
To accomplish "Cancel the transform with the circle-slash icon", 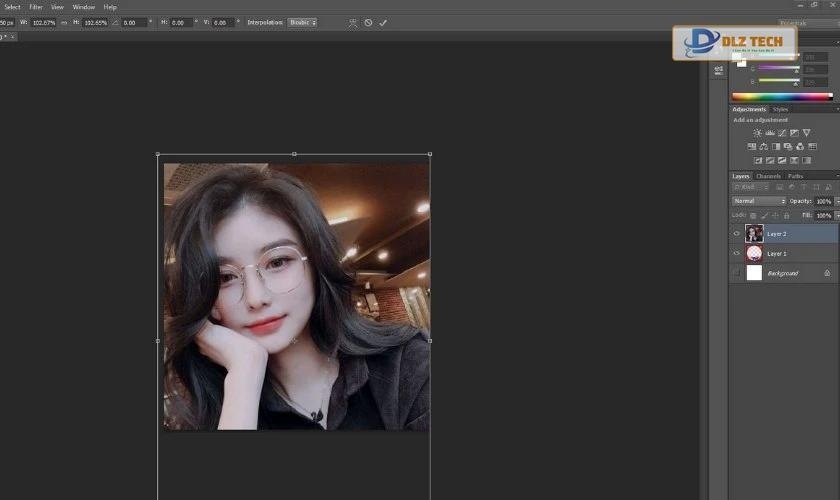I will coord(368,22).
